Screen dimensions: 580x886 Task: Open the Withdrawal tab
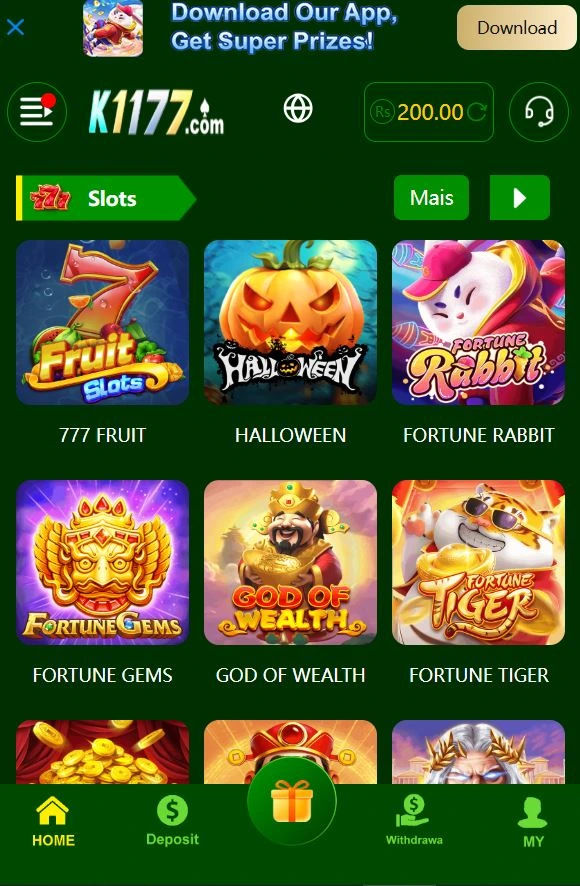(x=414, y=820)
